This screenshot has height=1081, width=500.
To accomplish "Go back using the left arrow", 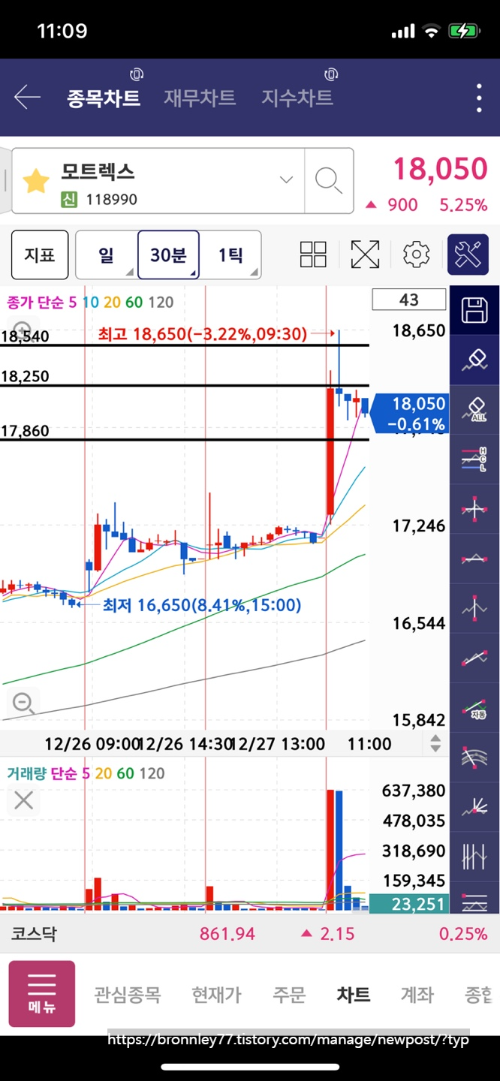I will [27, 97].
